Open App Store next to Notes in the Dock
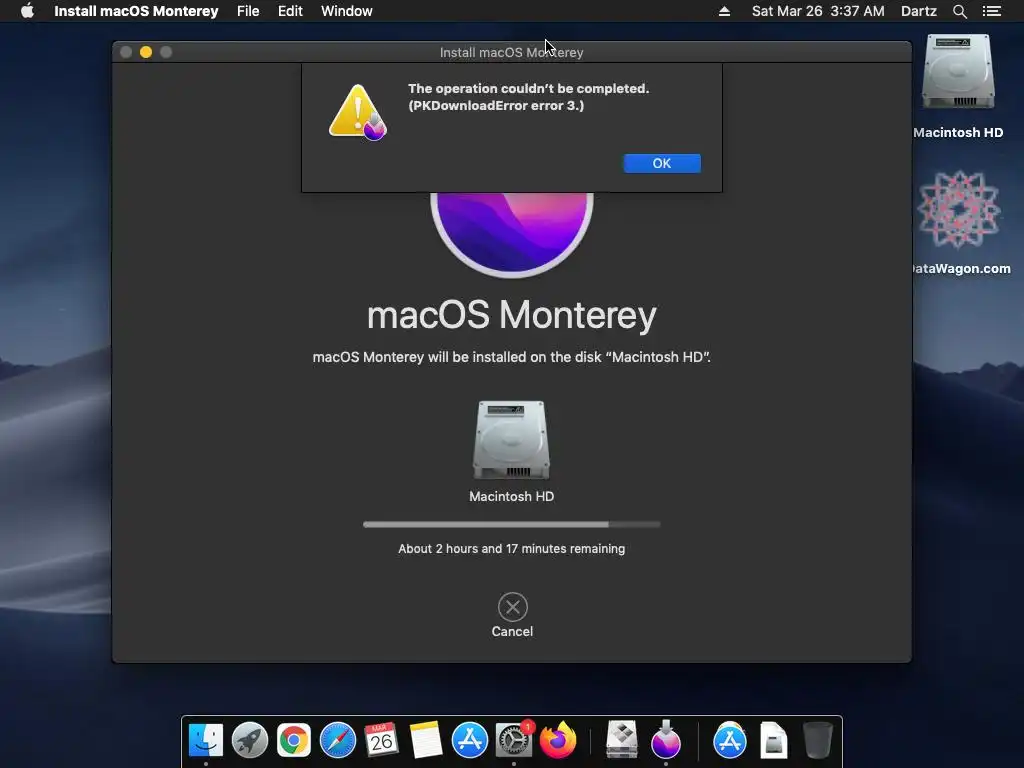This screenshot has height=768, width=1024. [470, 740]
